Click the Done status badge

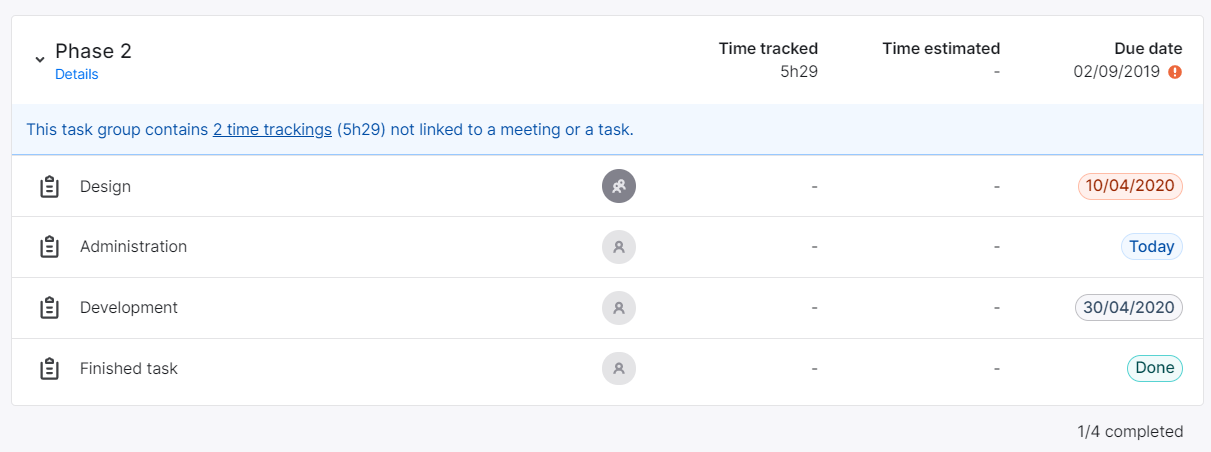tap(1155, 368)
